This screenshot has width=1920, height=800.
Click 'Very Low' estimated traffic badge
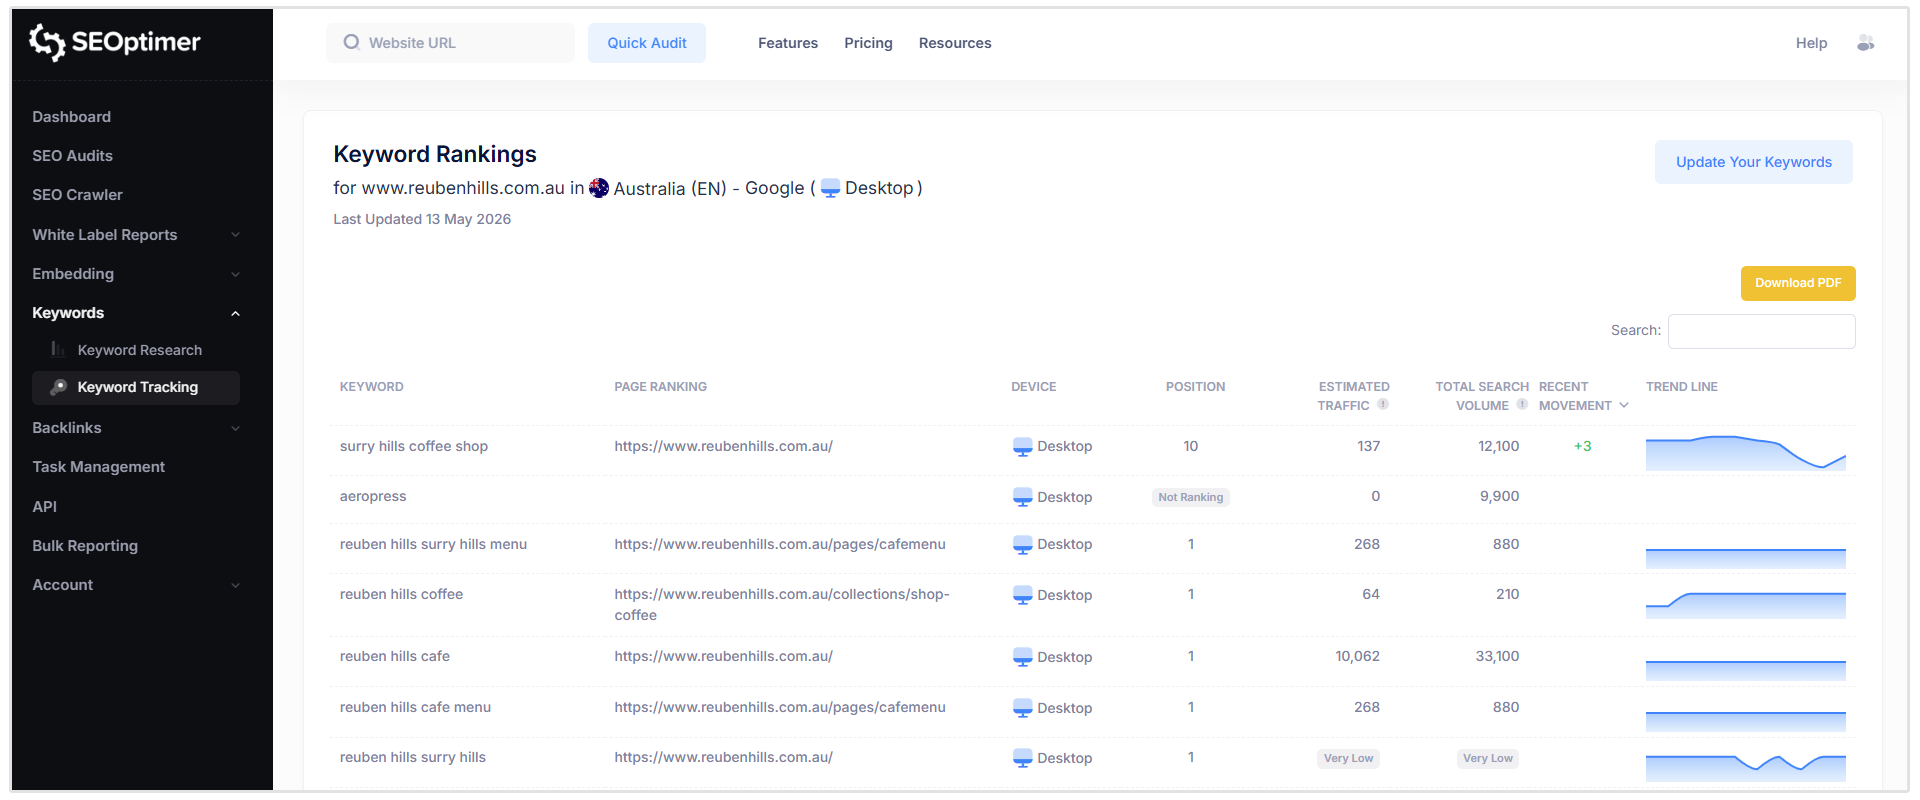point(1348,759)
